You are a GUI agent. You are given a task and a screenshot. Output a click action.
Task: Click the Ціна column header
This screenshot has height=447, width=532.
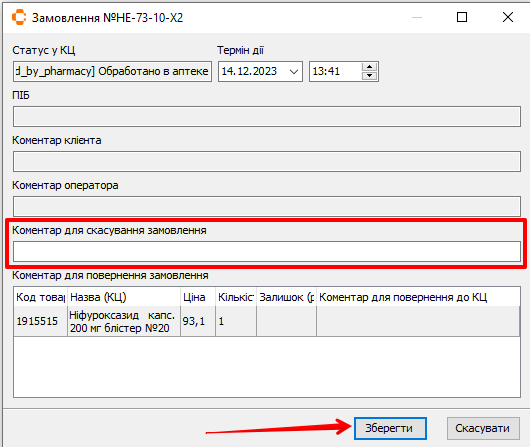pos(198,297)
